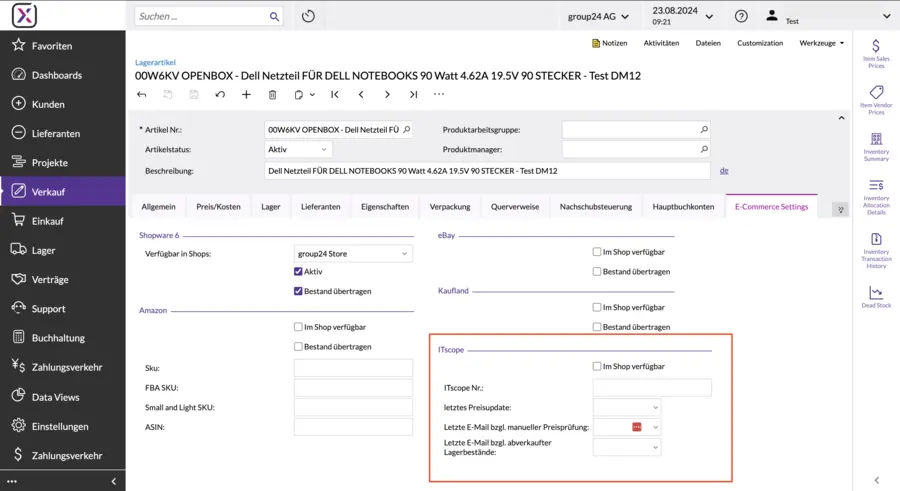Enable Kaufland Im Shop verfügbar
Viewport: 900px width, 491px height.
597,307
